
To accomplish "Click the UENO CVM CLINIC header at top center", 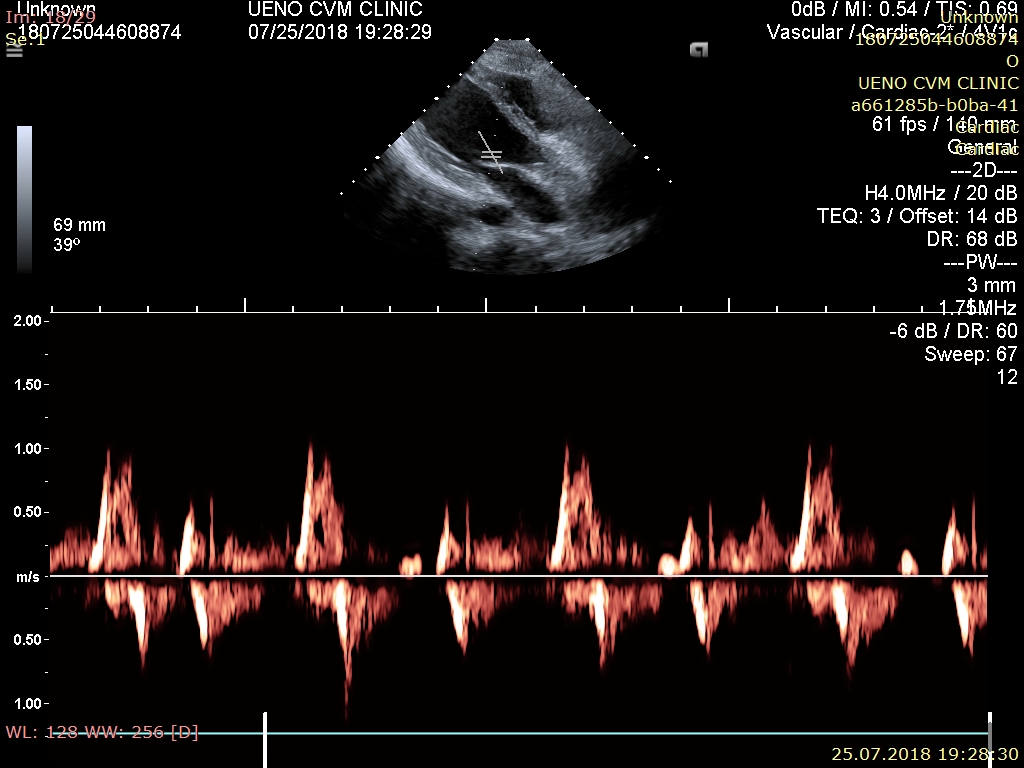I will point(335,9).
